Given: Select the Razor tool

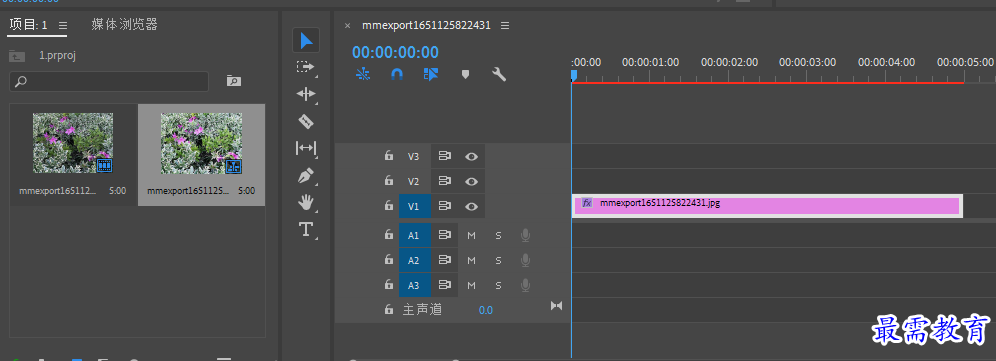Looking at the screenshot, I should 306,121.
